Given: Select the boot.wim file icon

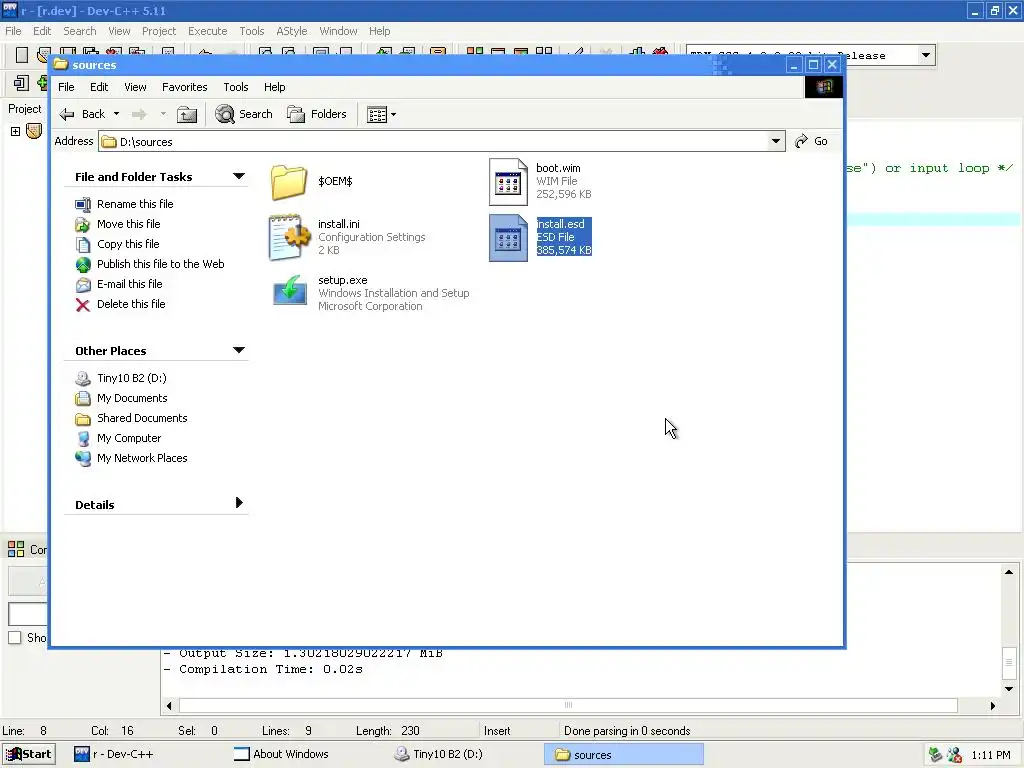Looking at the screenshot, I should (508, 182).
